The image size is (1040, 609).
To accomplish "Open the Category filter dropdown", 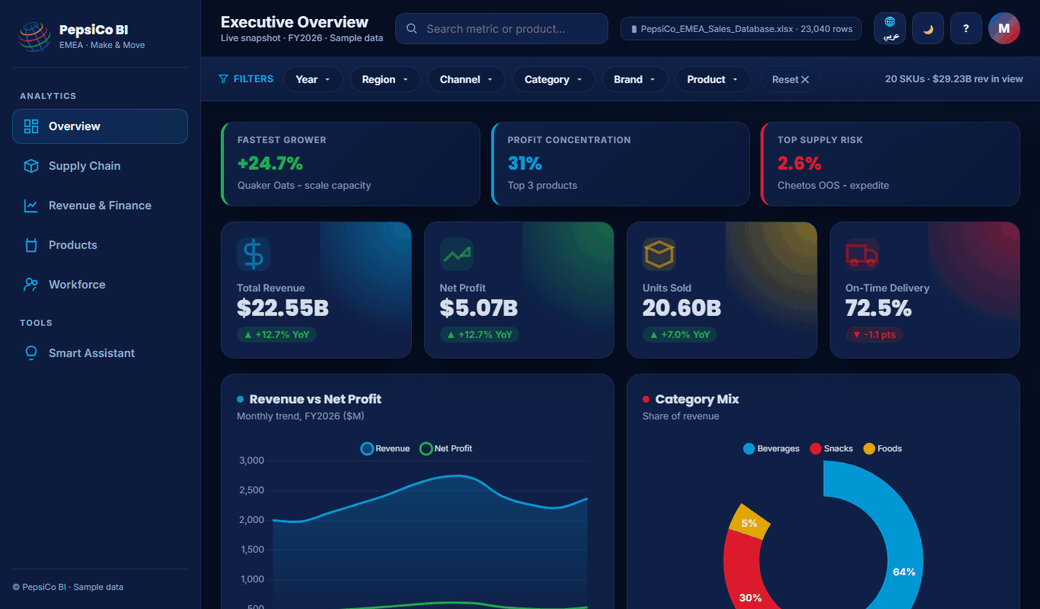I will [553, 79].
